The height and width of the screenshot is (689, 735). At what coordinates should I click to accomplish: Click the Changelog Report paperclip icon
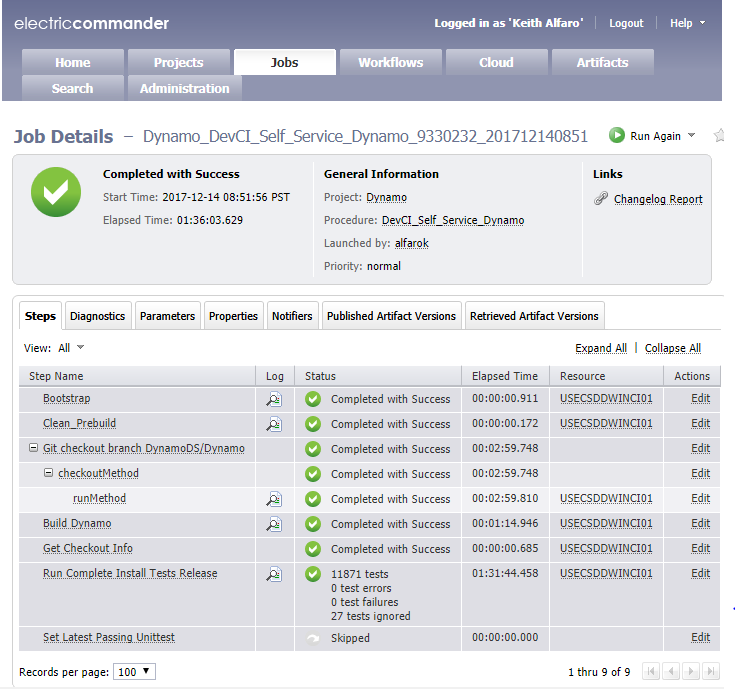[x=601, y=199]
